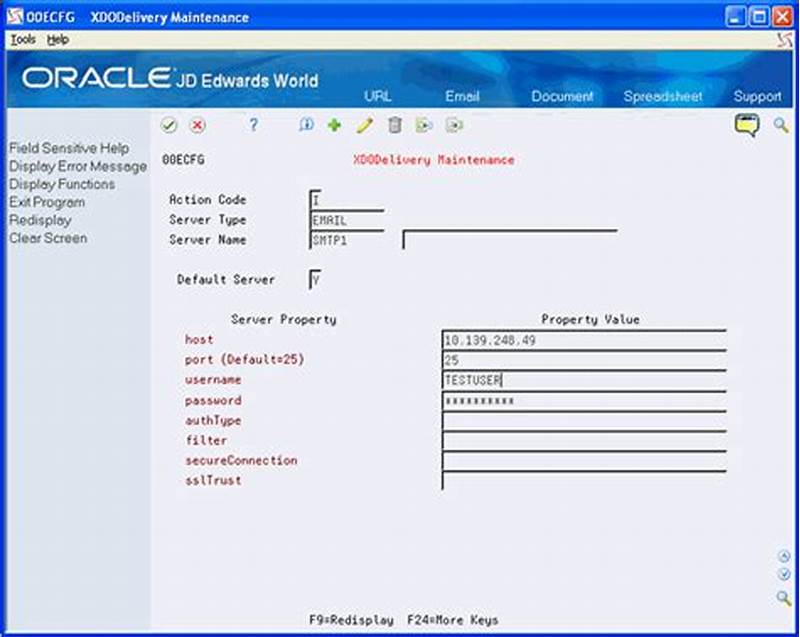800x637 pixels.
Task: Open help using the question mark icon
Action: pos(253,125)
